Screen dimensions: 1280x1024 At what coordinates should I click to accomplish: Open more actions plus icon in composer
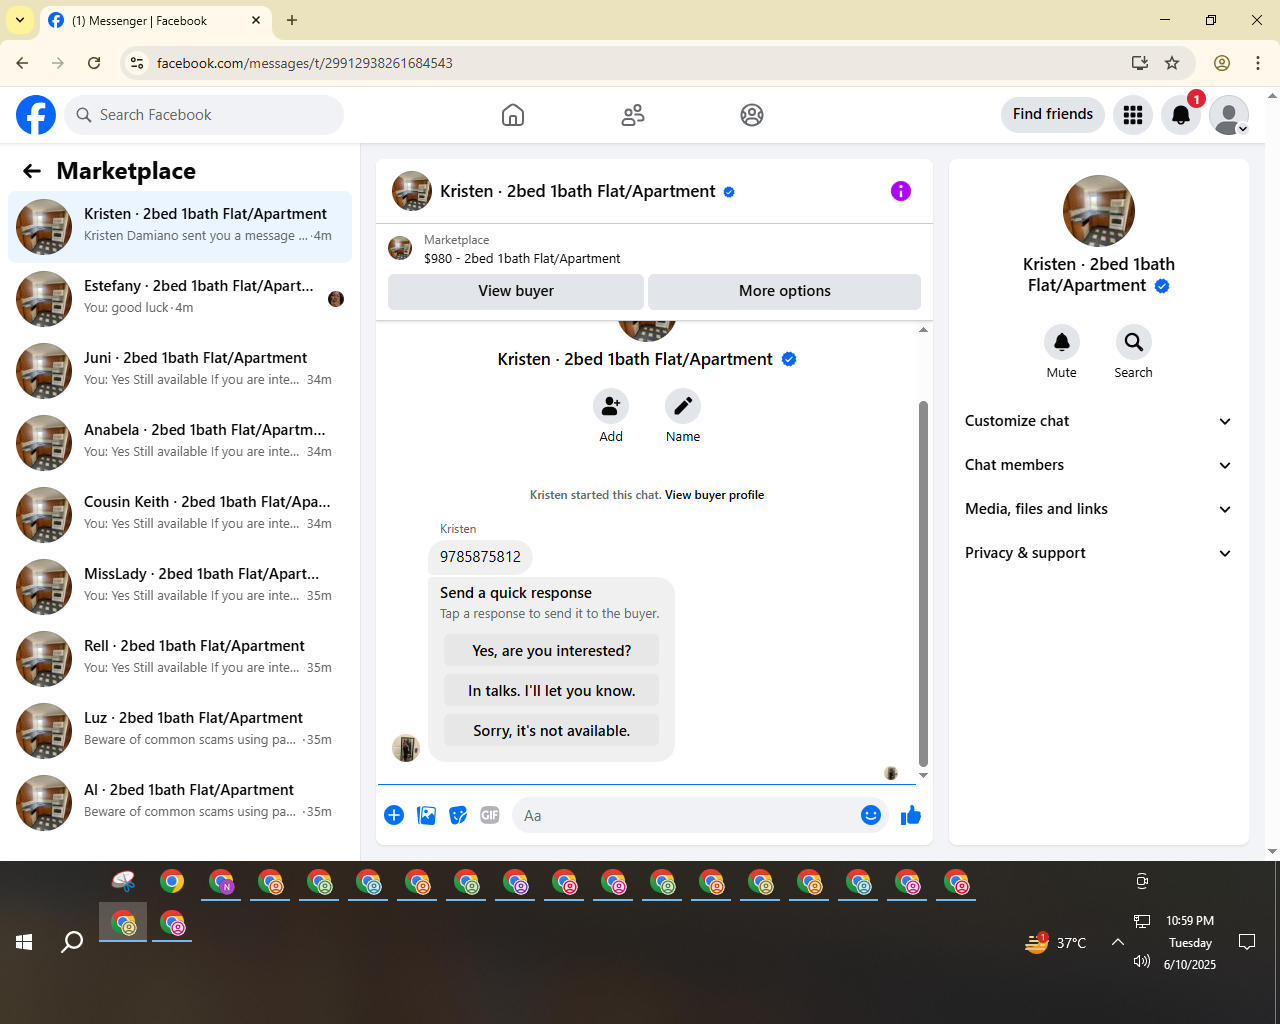[x=394, y=815]
